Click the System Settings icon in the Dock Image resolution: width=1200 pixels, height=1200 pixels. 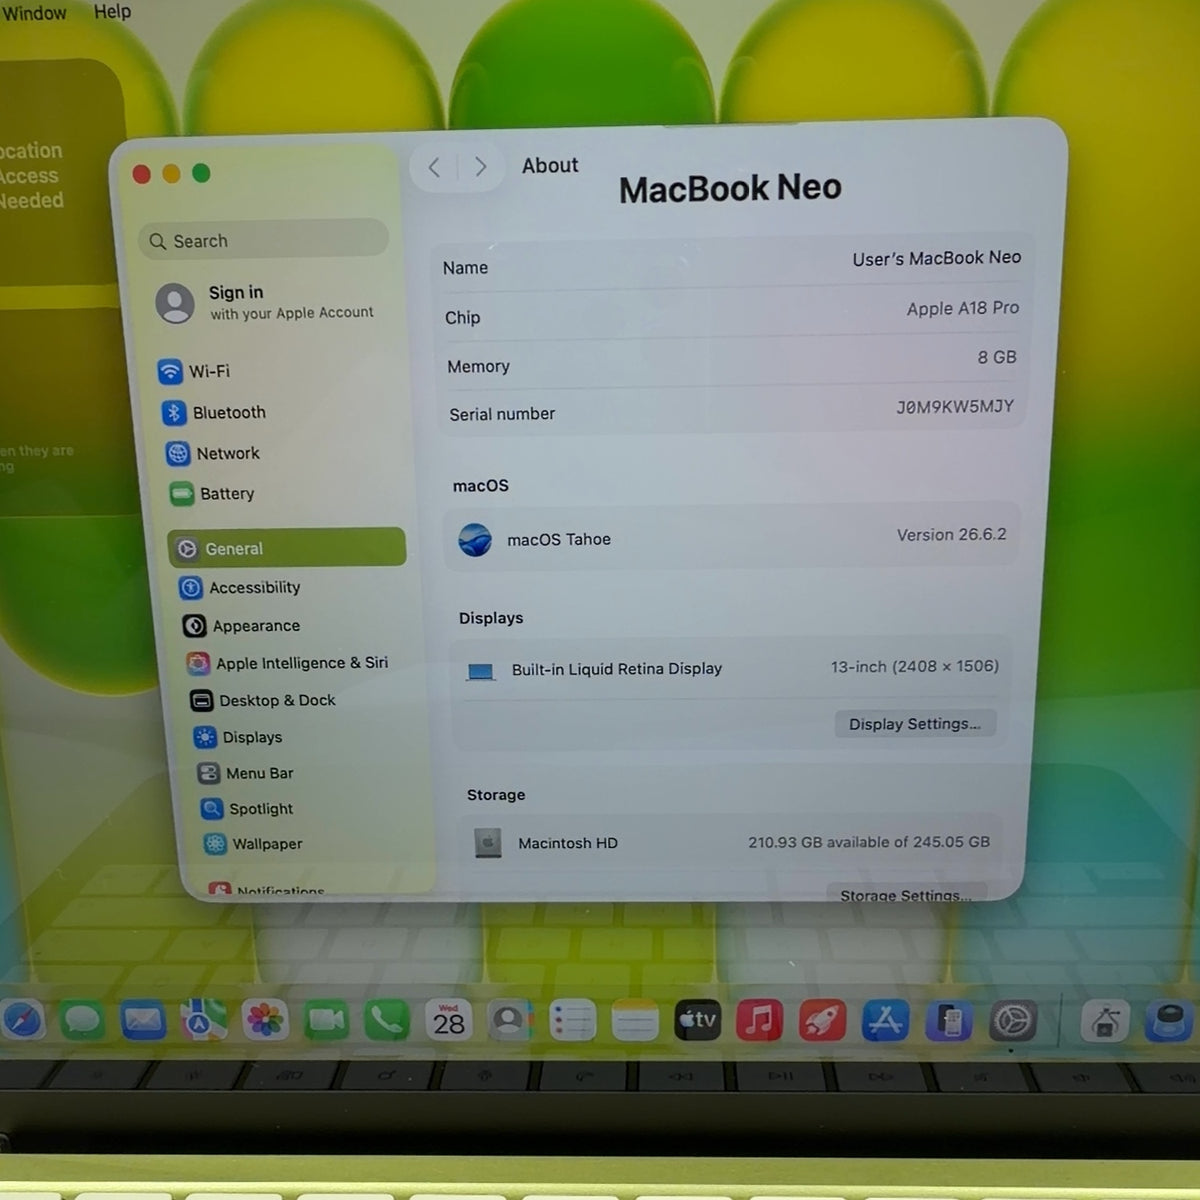coord(1012,1021)
